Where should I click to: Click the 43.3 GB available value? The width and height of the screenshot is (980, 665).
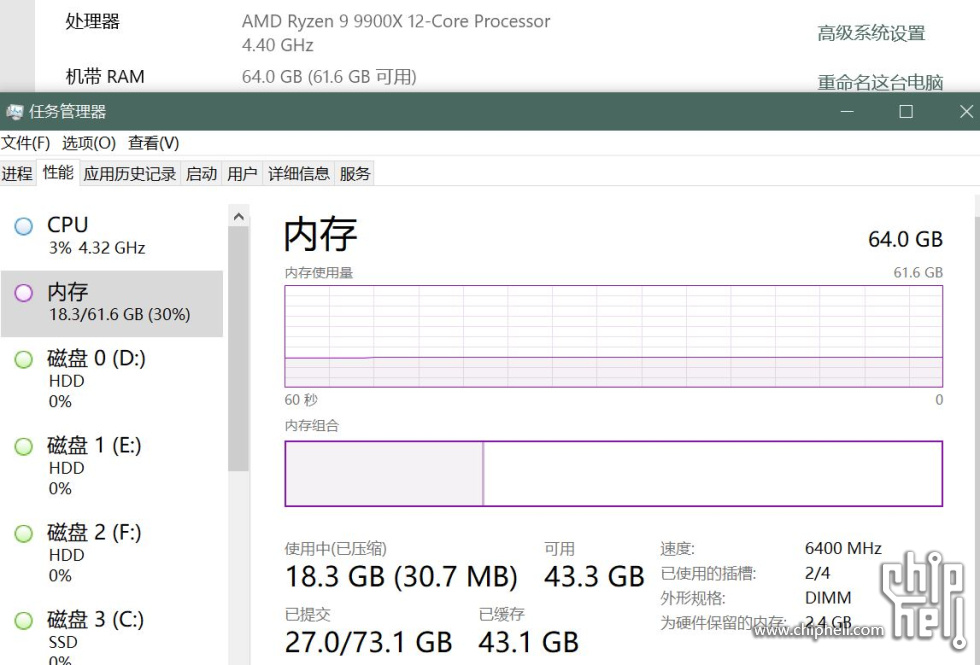point(594,577)
